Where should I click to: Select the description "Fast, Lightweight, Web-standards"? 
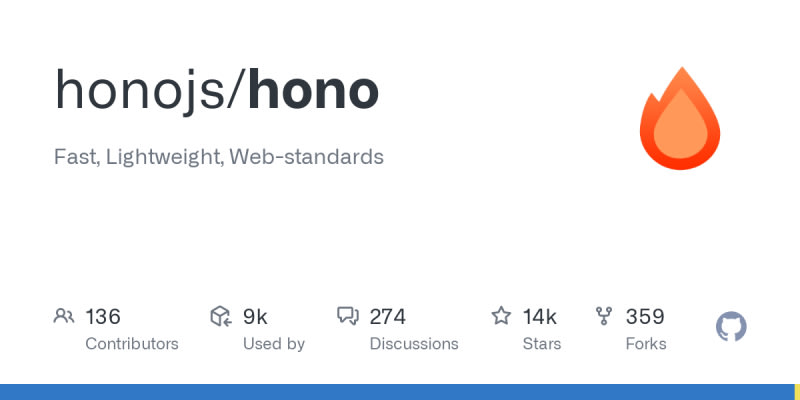219,157
